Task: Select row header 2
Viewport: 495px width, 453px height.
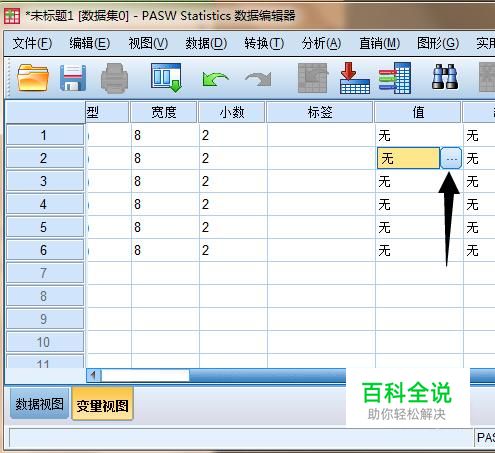Action: click(45, 158)
